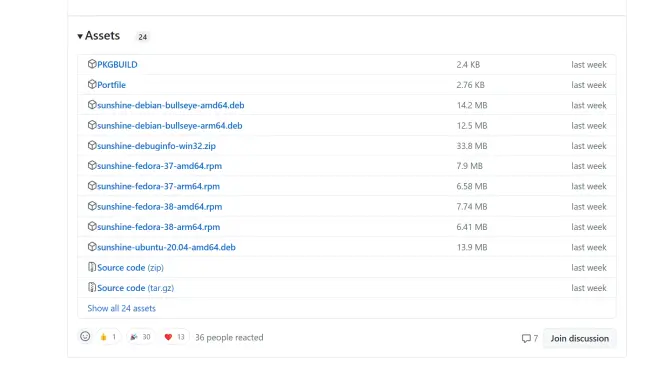Download sunshine-fedora-38-arm64.rpm
660x372 pixels.
pyautogui.click(x=158, y=227)
